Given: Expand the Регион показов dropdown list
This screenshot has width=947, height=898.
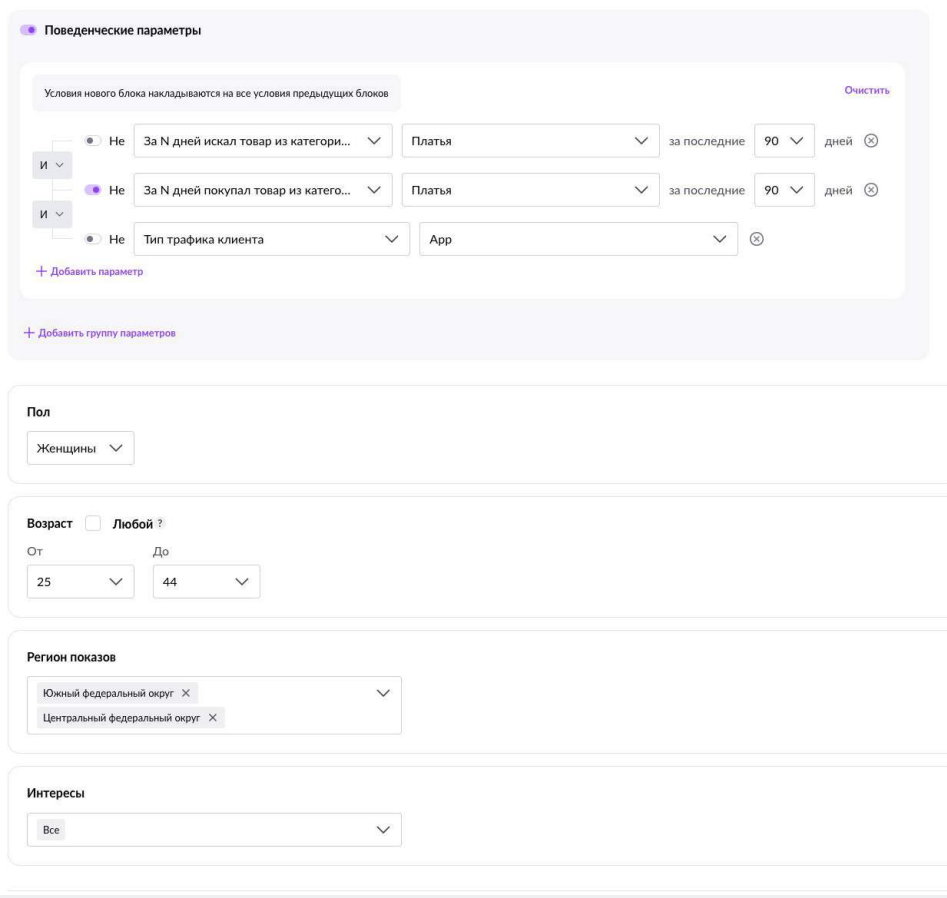Looking at the screenshot, I should (380, 693).
